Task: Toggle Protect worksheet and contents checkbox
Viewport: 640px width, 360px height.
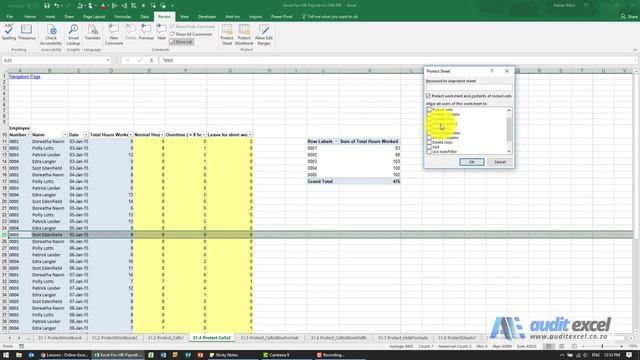Action: [x=429, y=96]
